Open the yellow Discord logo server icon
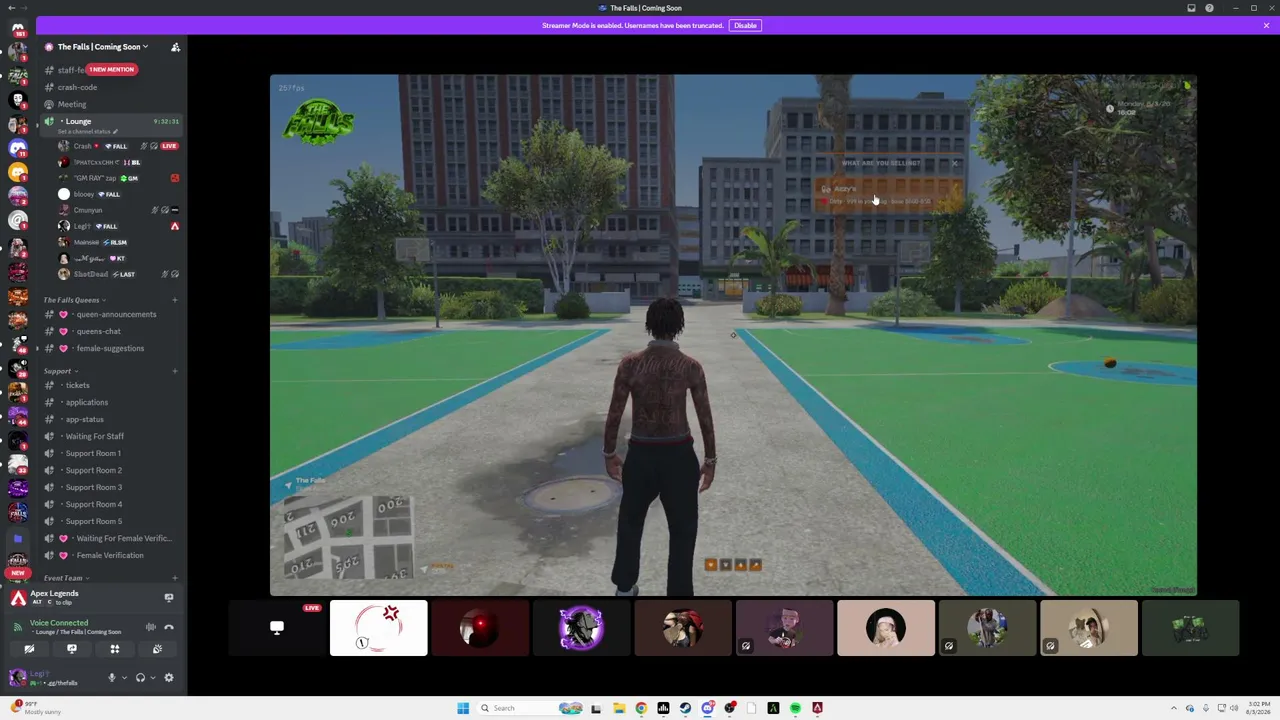The image size is (1280, 720). 18,173
